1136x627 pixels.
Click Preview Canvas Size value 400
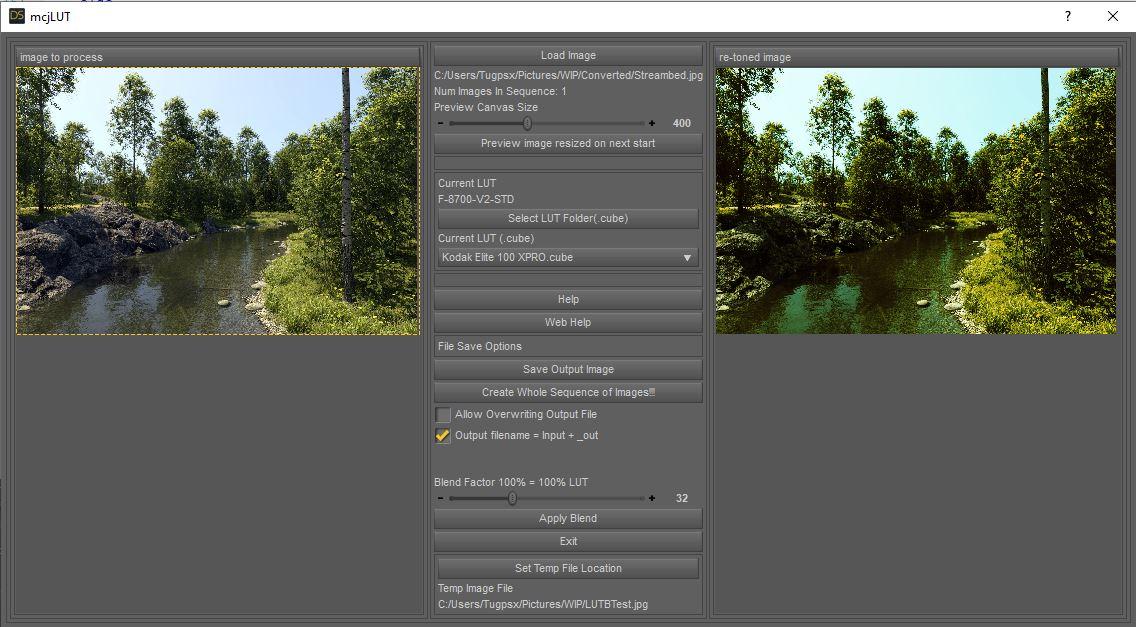coord(682,123)
